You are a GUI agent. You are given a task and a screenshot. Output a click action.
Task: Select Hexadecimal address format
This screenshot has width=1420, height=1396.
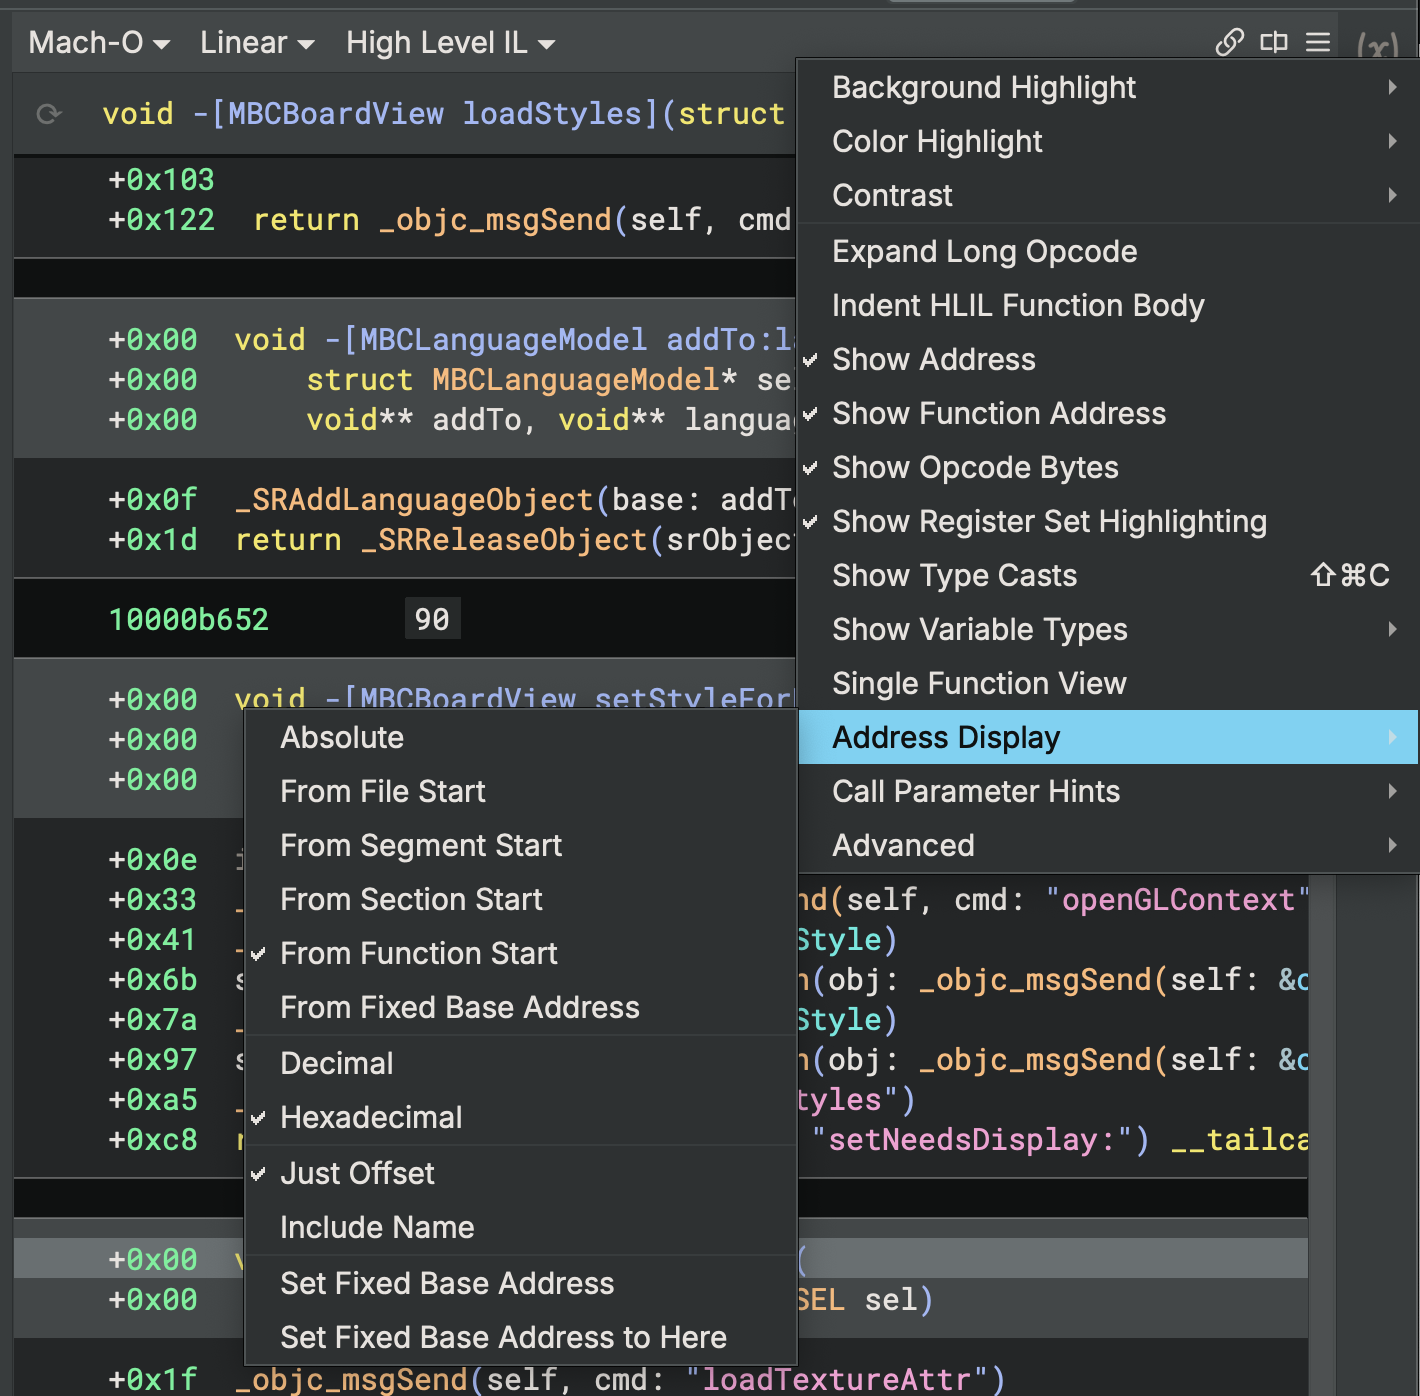pos(521,1118)
